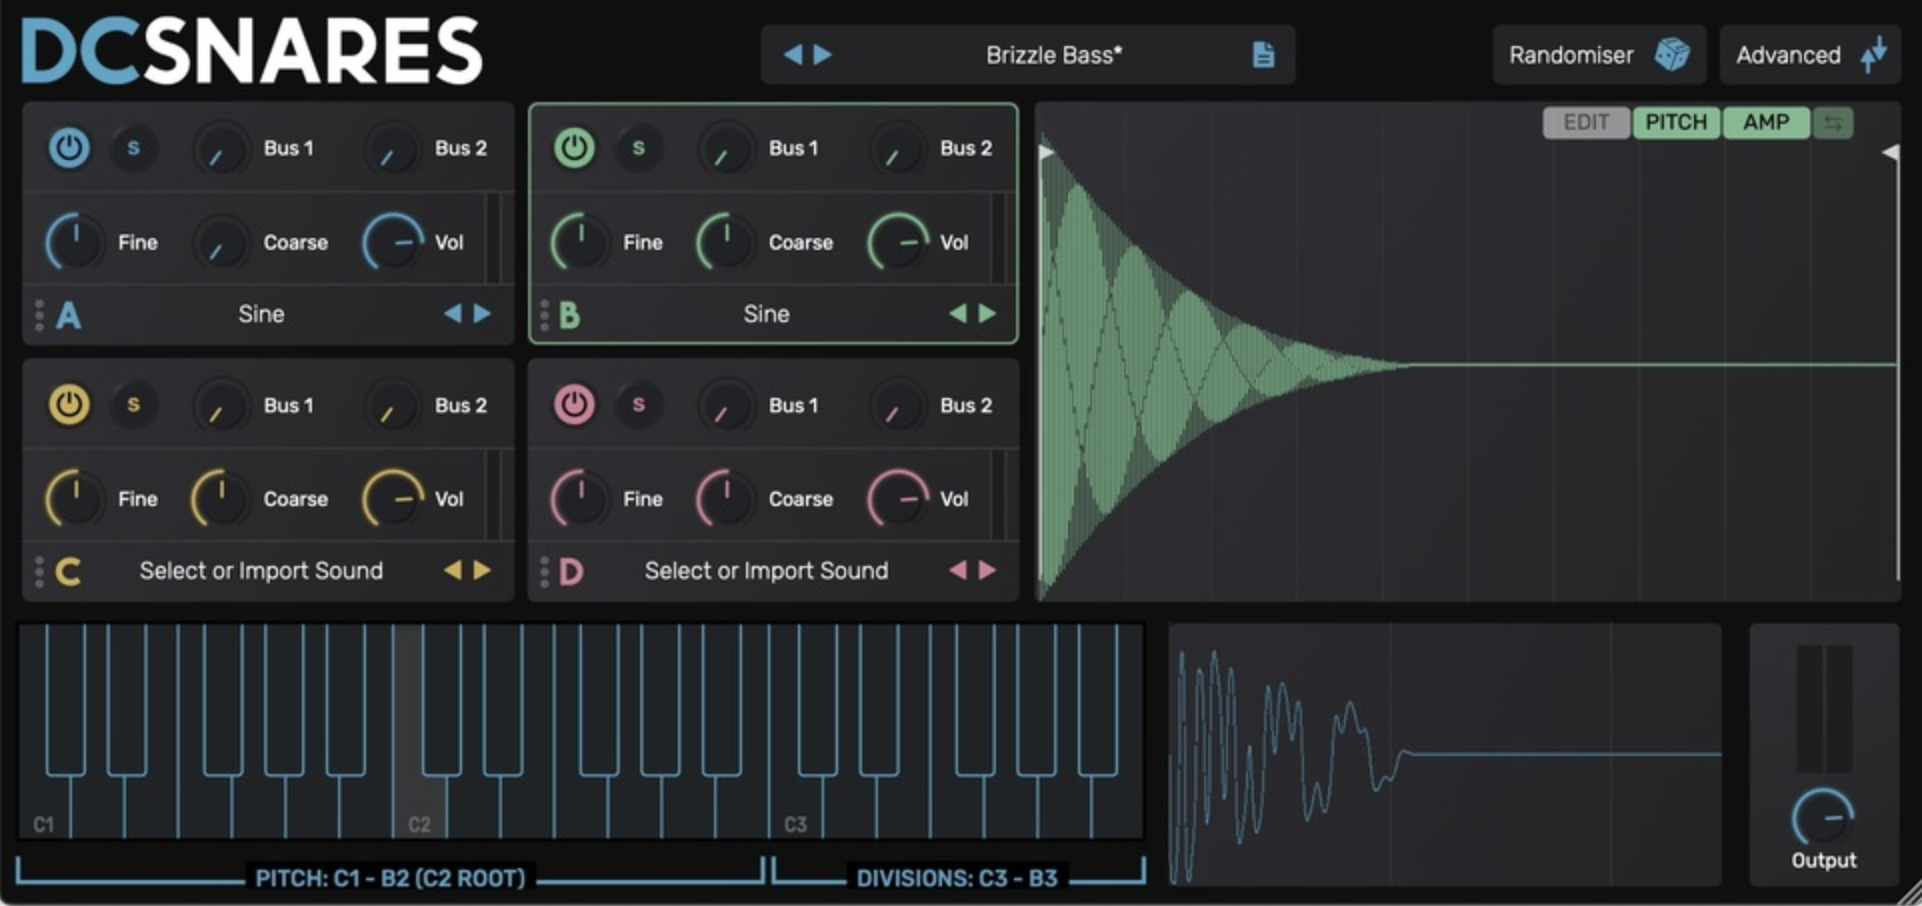Grab layer A drag handle dots
This screenshot has height=906, width=1922.
(39, 315)
